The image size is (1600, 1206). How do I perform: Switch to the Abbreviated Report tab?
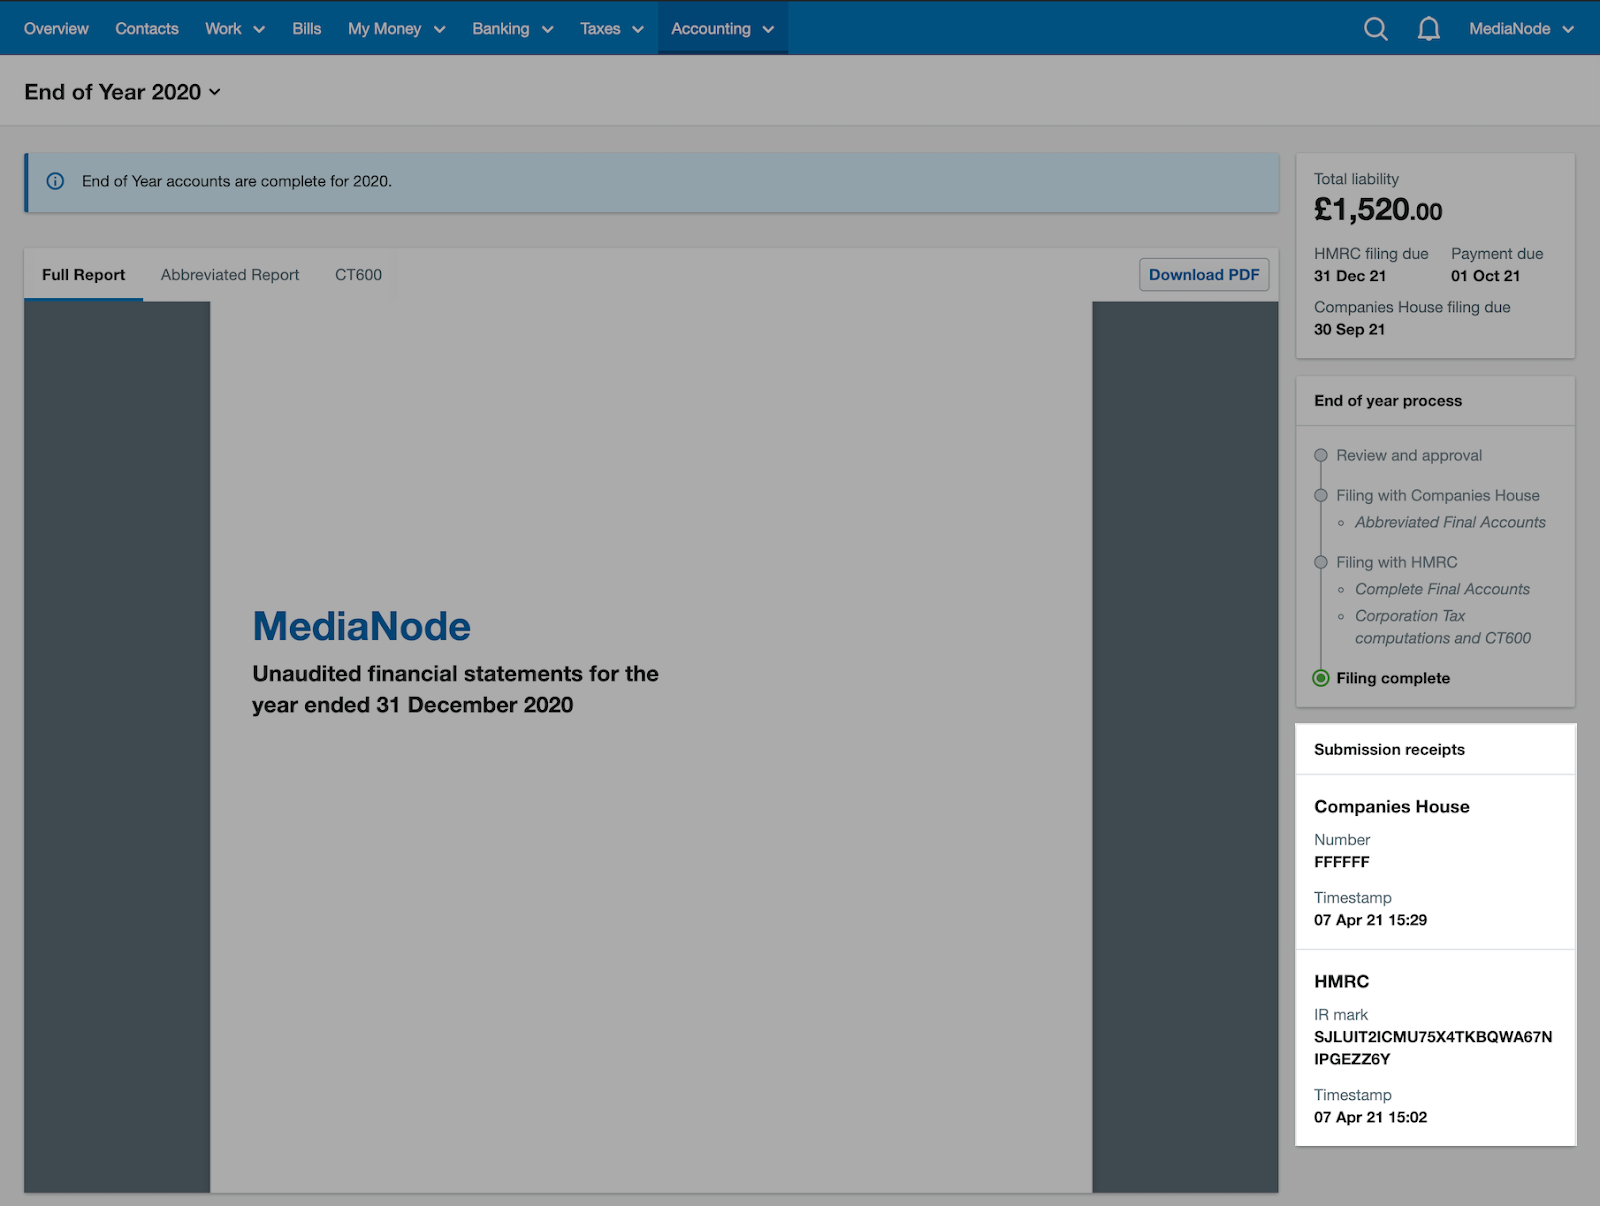[230, 275]
